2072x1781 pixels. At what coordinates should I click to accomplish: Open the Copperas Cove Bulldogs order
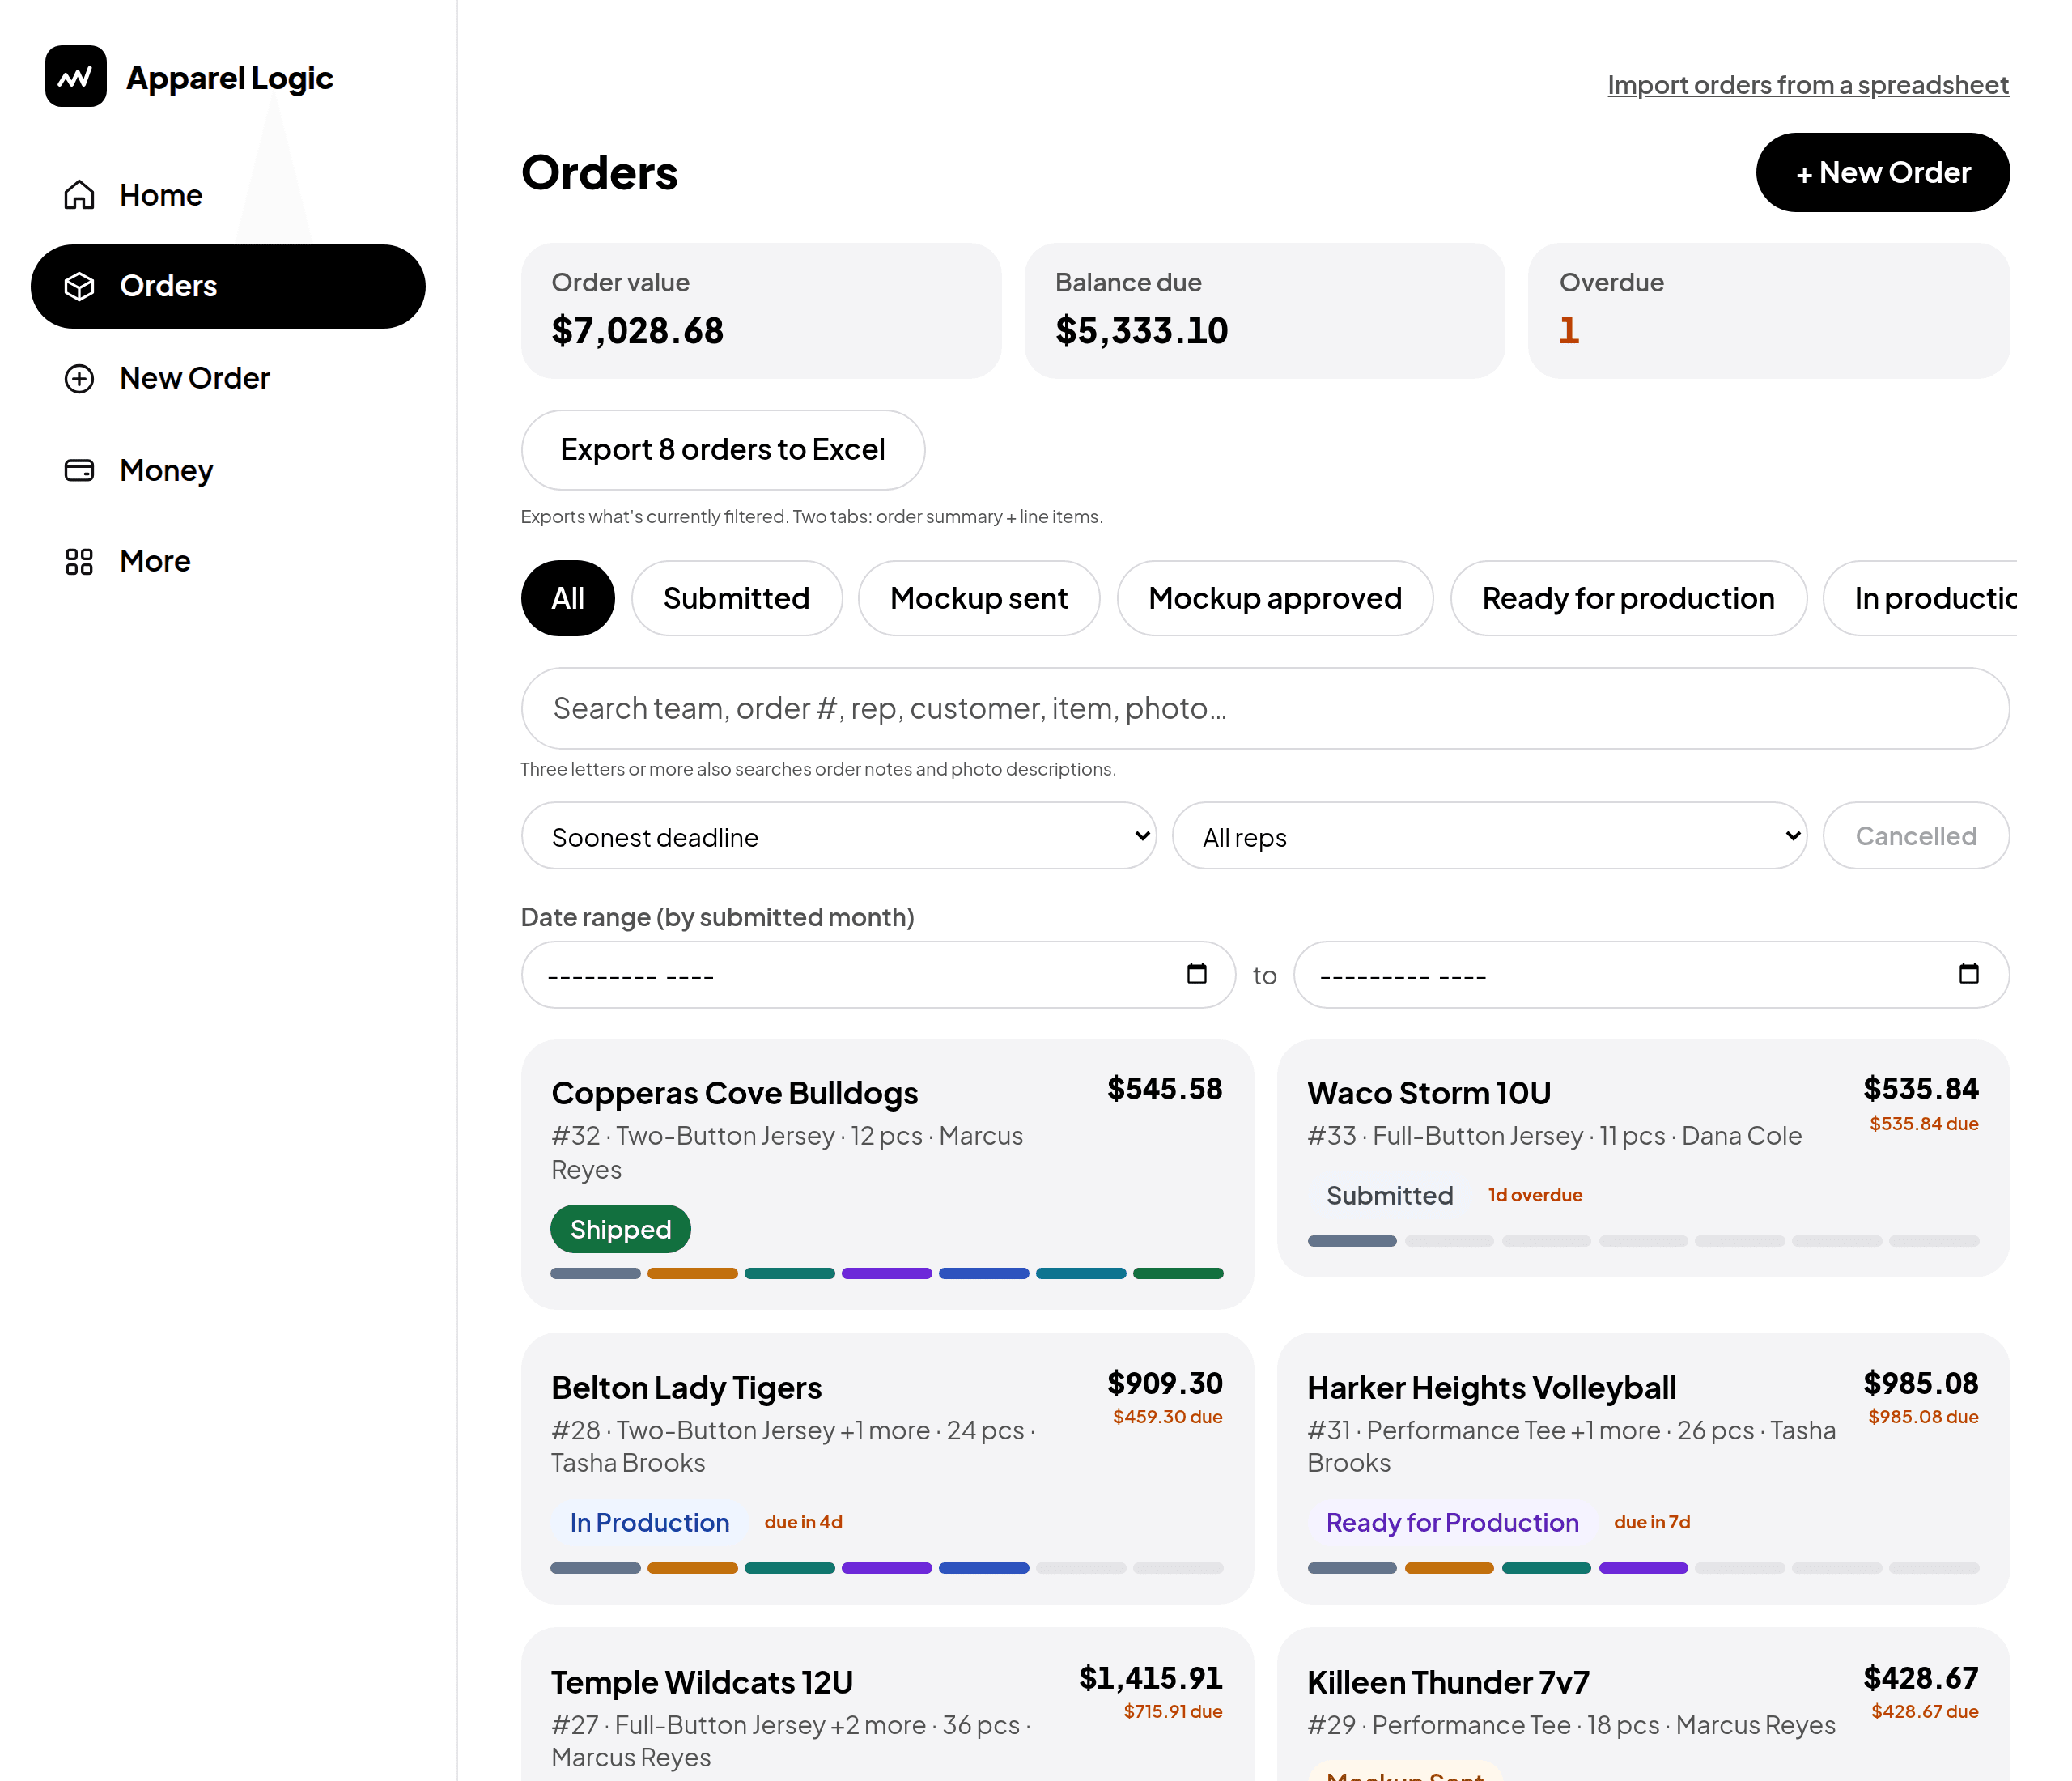click(x=886, y=1174)
